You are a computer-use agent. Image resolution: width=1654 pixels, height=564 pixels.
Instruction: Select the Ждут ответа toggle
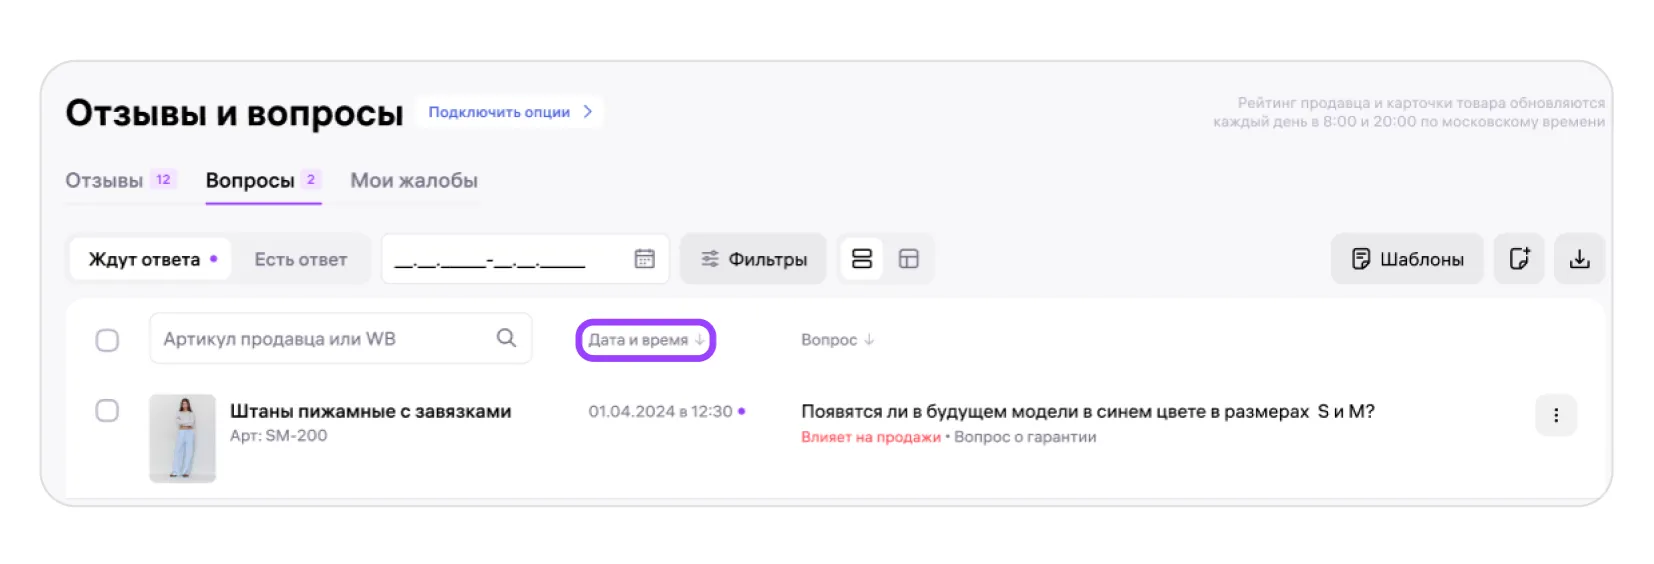[151, 259]
